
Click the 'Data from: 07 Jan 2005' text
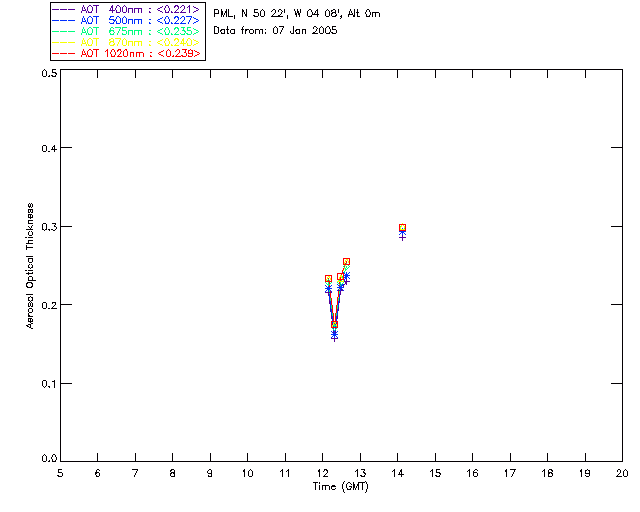[276, 31]
